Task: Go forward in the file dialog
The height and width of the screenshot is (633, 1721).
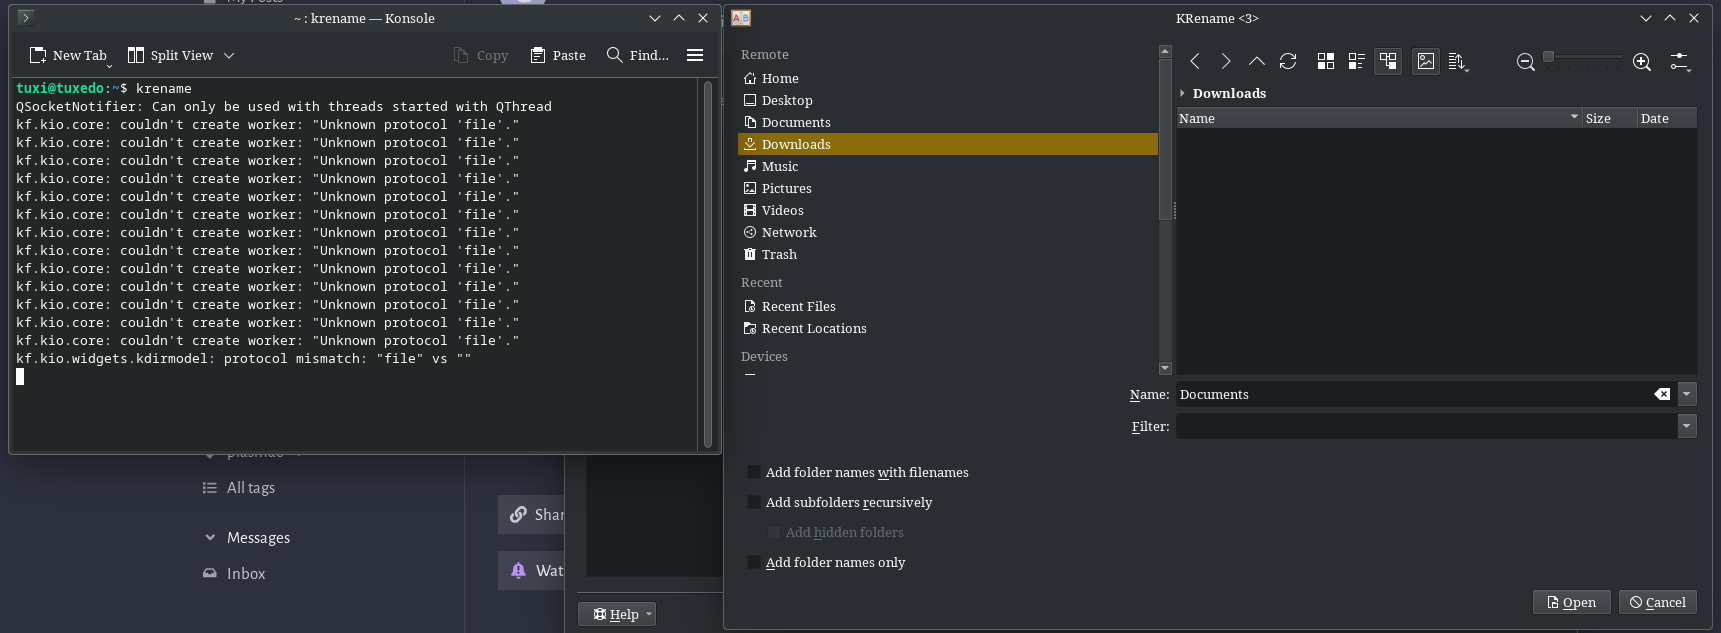Action: click(x=1226, y=62)
